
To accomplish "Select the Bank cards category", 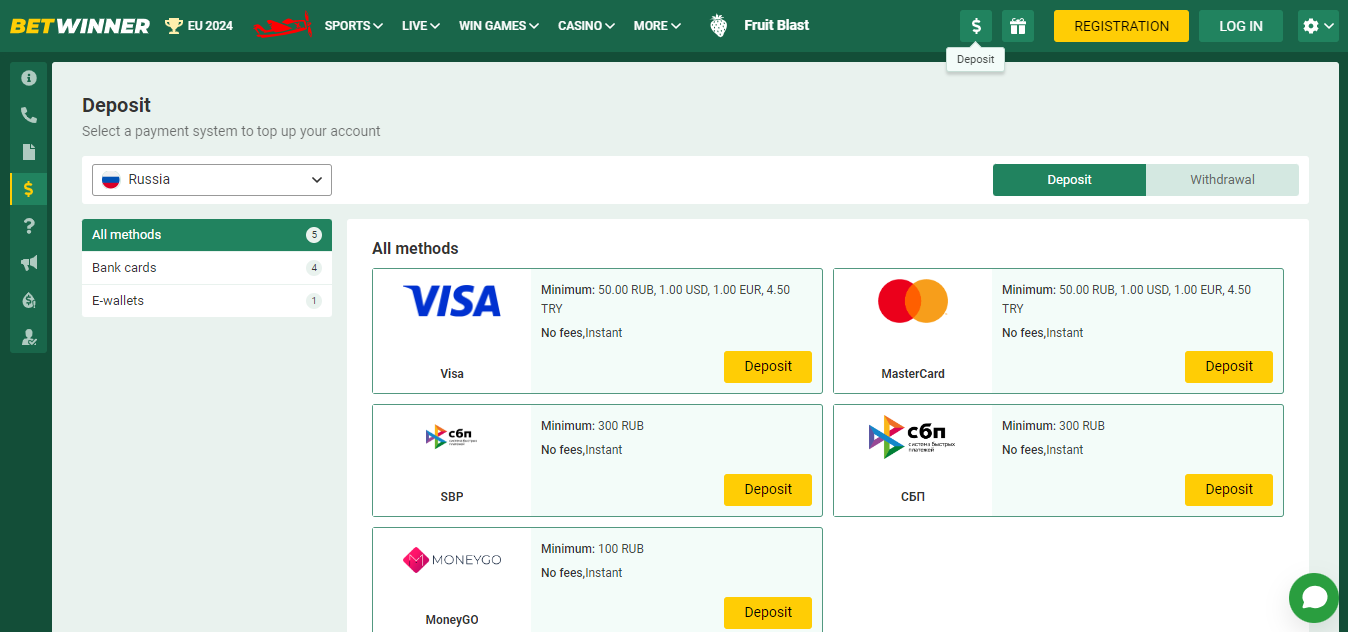I will click(x=206, y=268).
